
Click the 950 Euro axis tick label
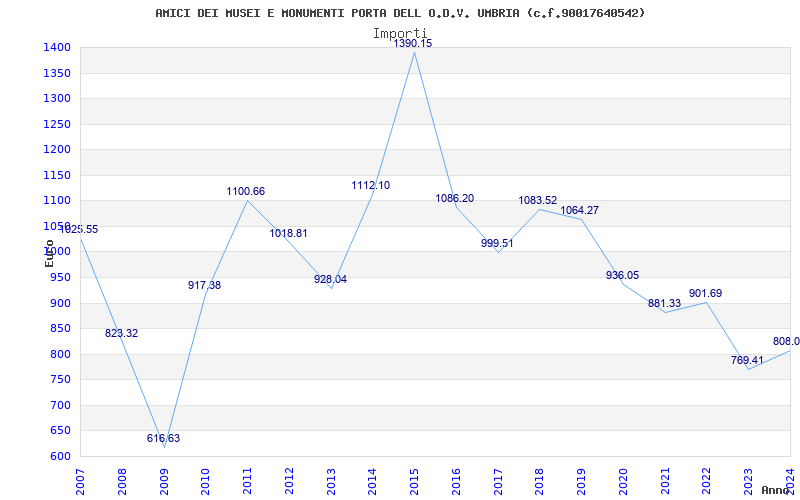tap(59, 278)
